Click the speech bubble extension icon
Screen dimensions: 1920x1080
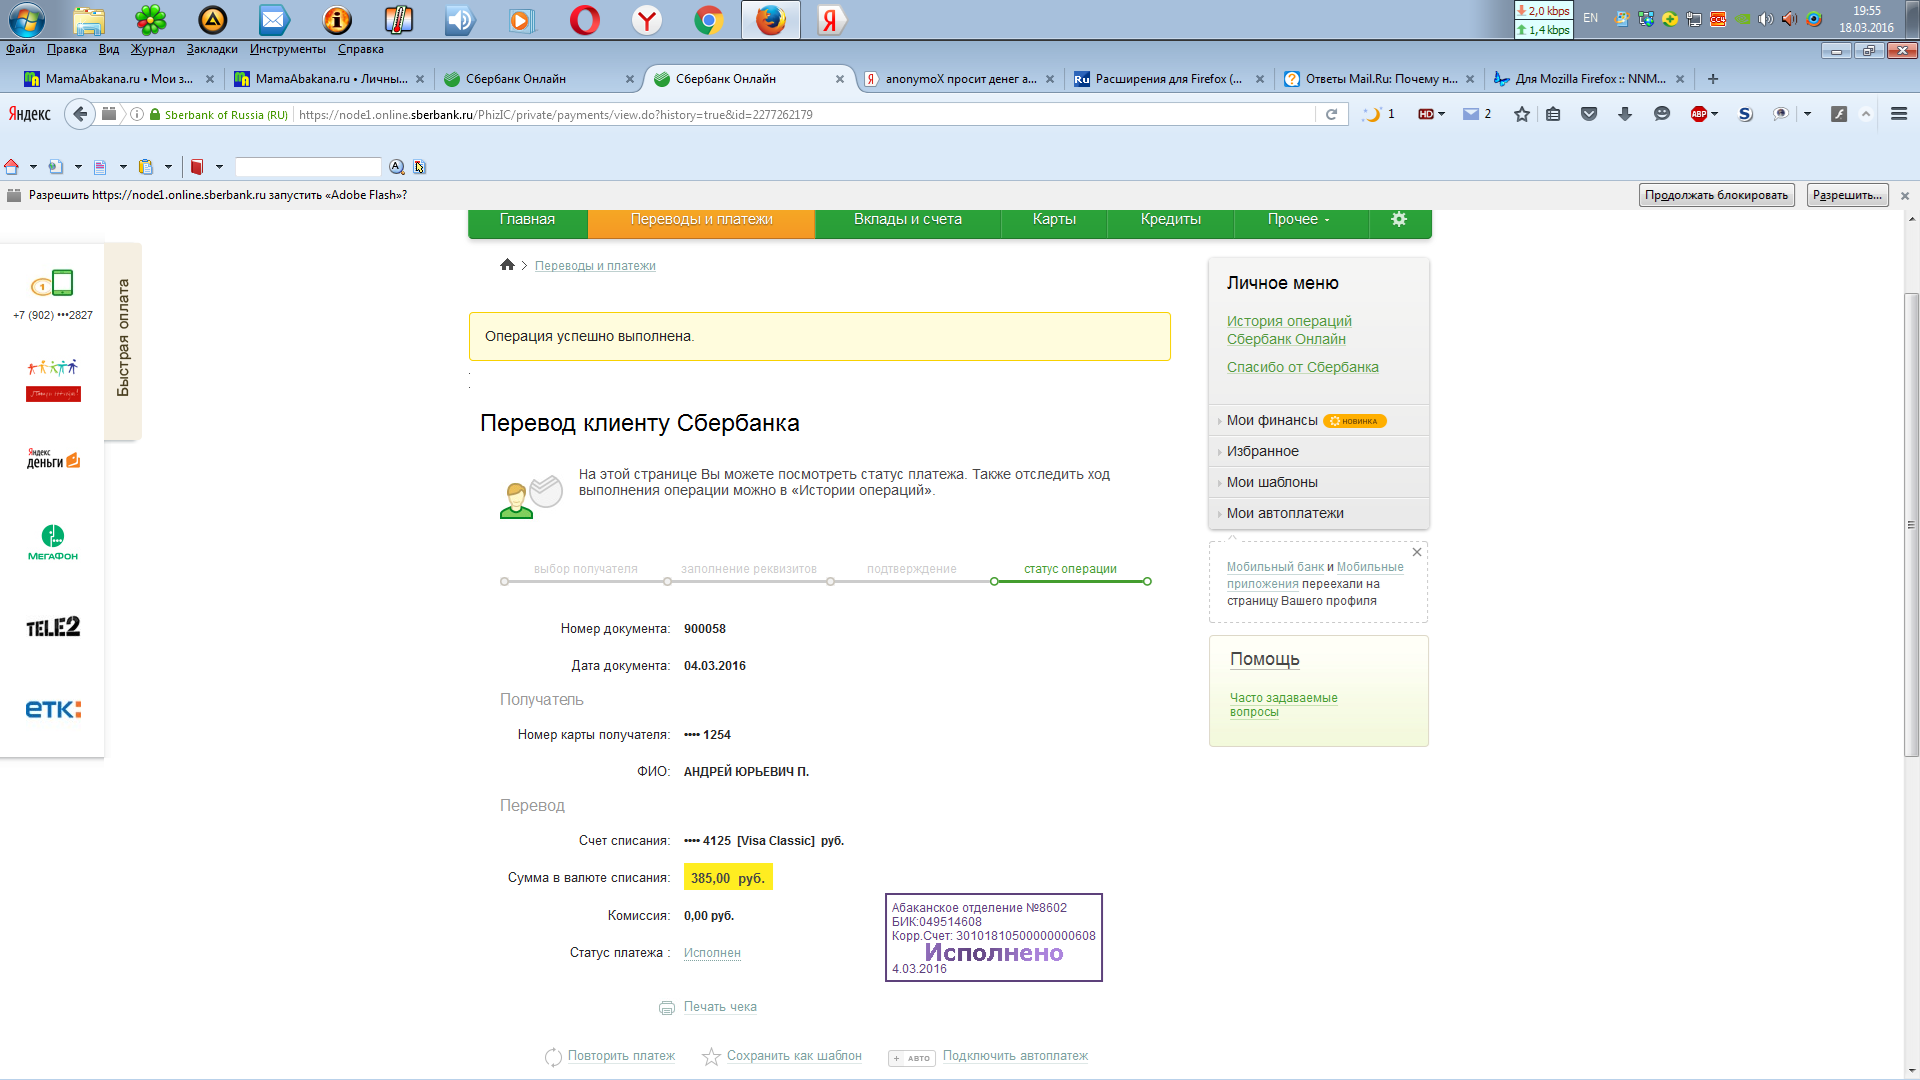point(1781,114)
